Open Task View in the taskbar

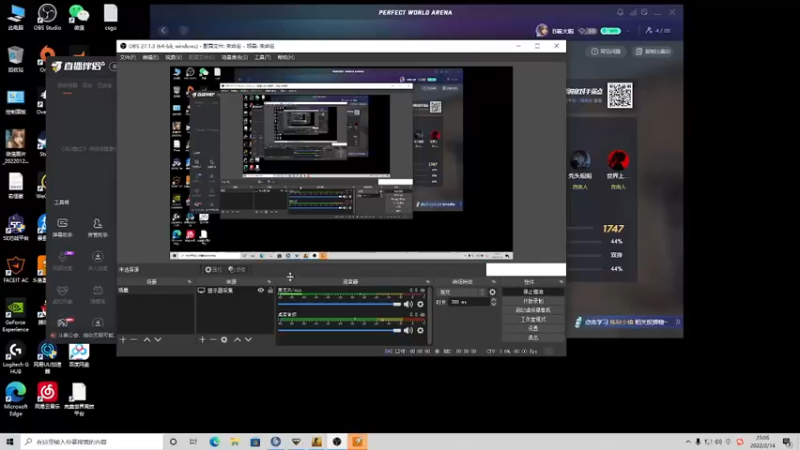[x=193, y=441]
